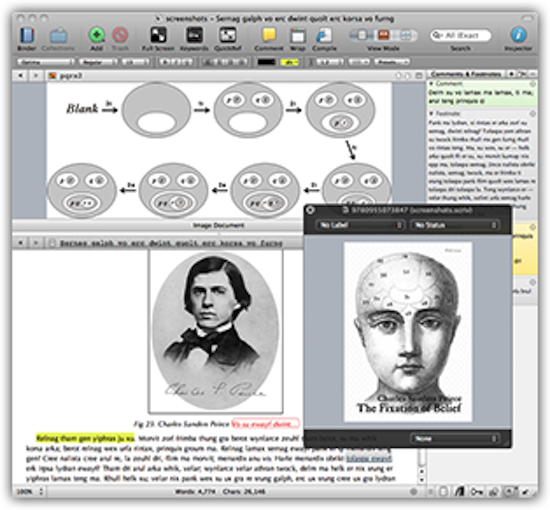Open the None dropdown in QuickRef panel
This screenshot has width=550, height=510.
tap(454, 438)
